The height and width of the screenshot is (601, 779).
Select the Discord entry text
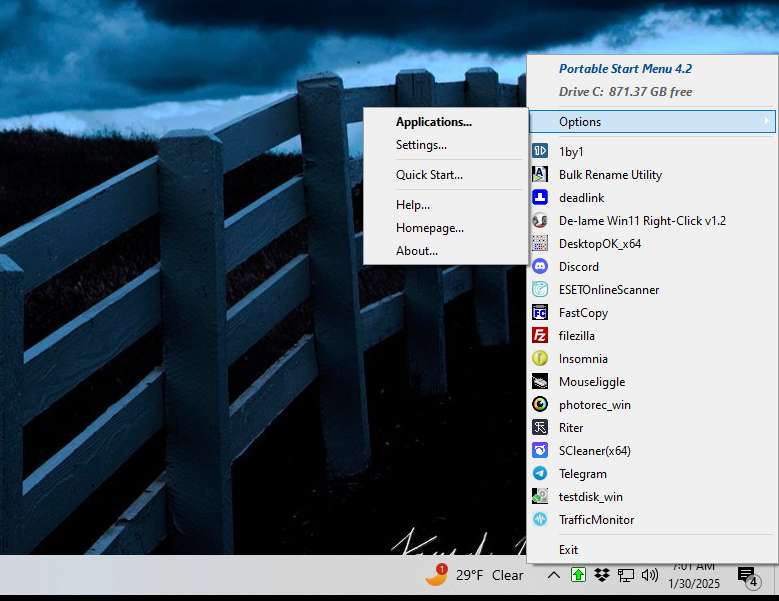[x=579, y=267]
